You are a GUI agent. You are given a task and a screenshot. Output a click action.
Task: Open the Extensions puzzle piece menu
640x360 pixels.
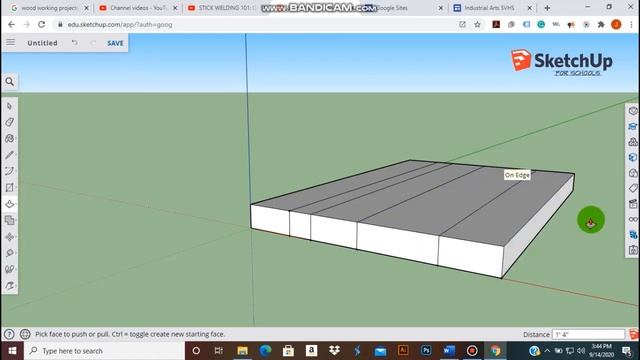pos(601,24)
